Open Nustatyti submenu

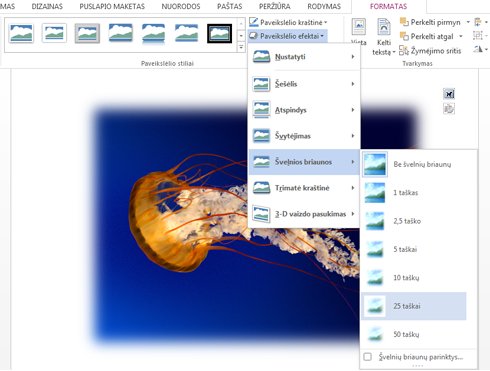click(304, 57)
